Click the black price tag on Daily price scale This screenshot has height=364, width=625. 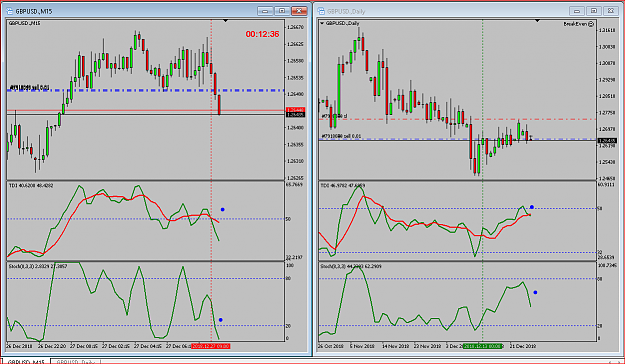pos(607,140)
